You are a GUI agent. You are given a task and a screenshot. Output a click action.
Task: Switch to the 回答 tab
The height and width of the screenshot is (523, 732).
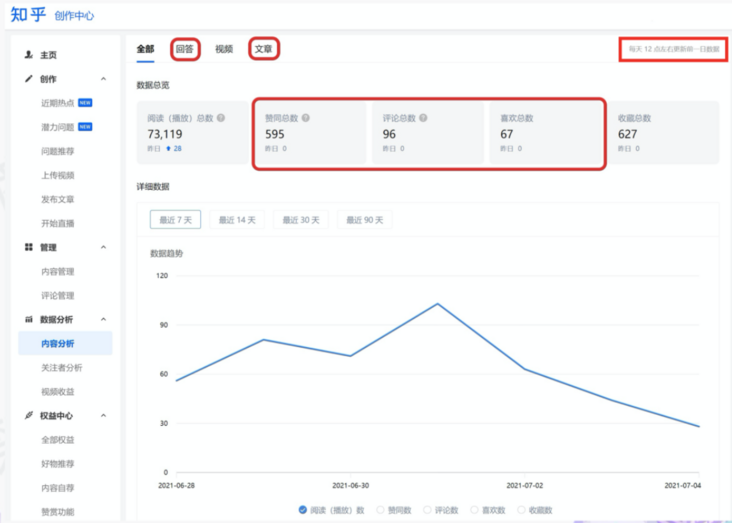click(x=185, y=49)
